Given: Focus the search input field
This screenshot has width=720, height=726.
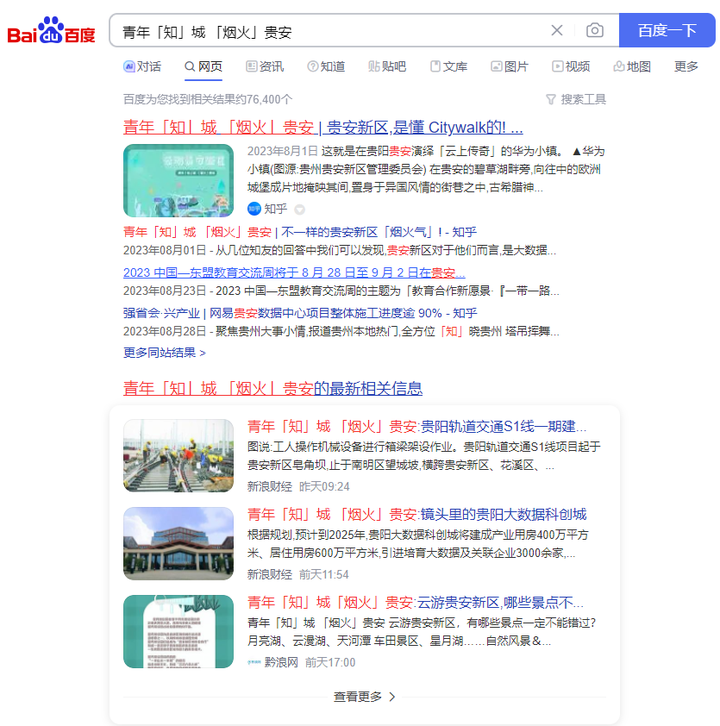Looking at the screenshot, I should point(331,32).
